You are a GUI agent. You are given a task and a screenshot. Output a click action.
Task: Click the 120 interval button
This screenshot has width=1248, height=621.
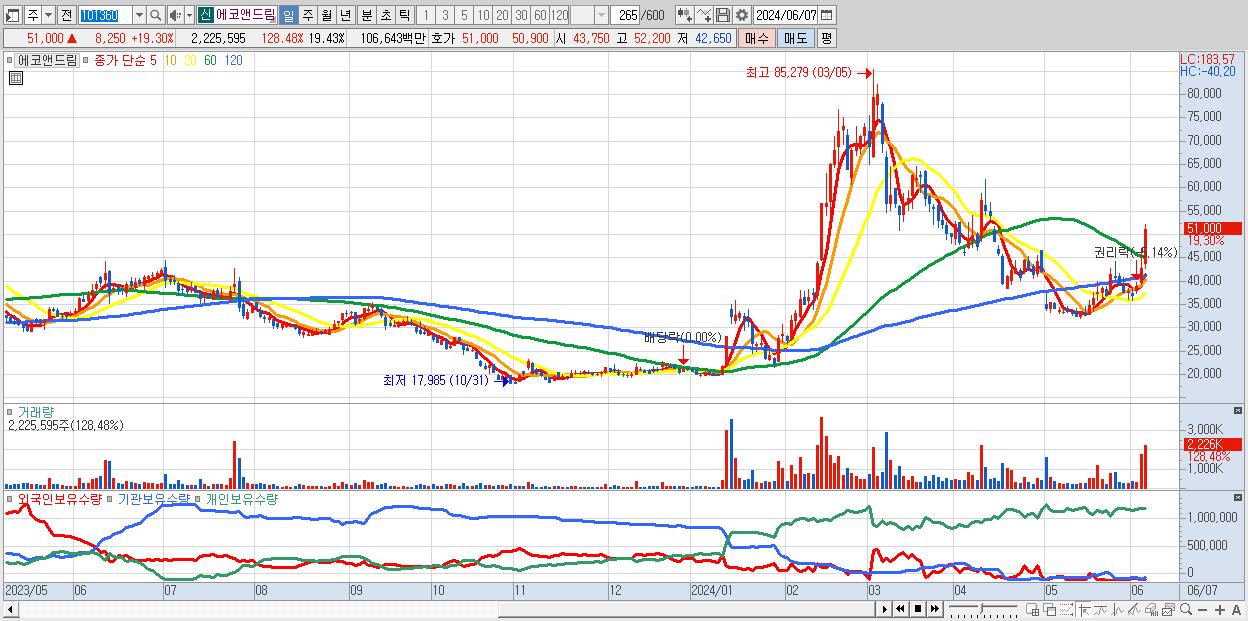(x=560, y=15)
